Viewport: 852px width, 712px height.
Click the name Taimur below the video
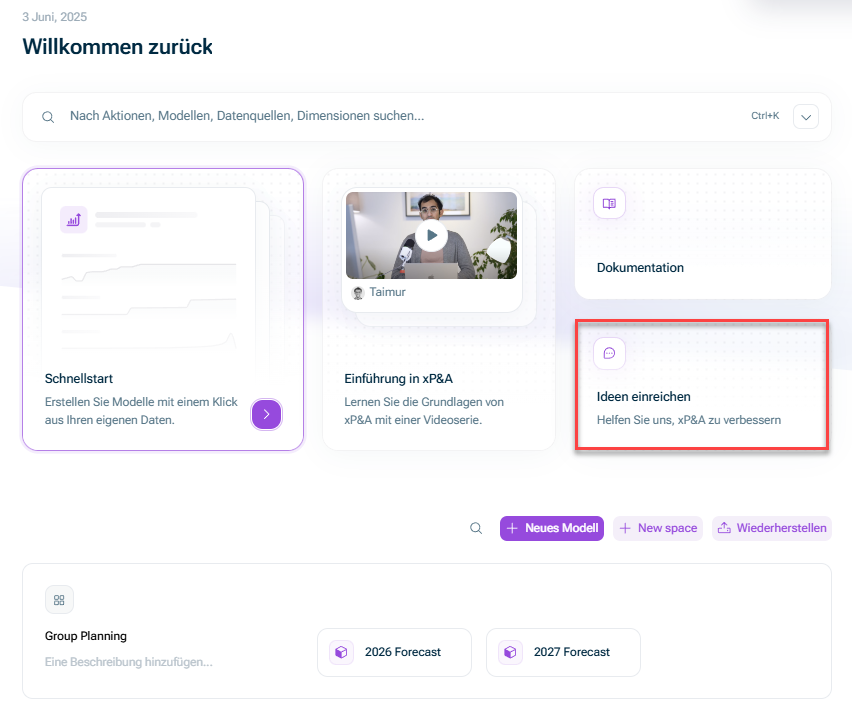pyautogui.click(x=387, y=292)
